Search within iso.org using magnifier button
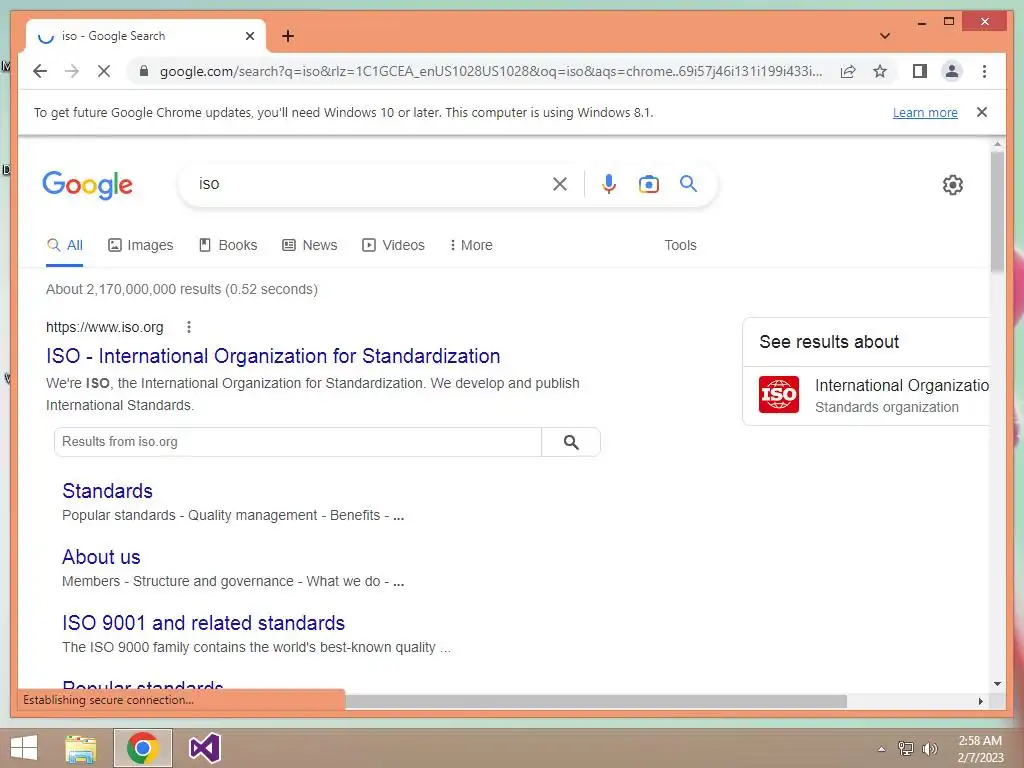 tap(571, 442)
